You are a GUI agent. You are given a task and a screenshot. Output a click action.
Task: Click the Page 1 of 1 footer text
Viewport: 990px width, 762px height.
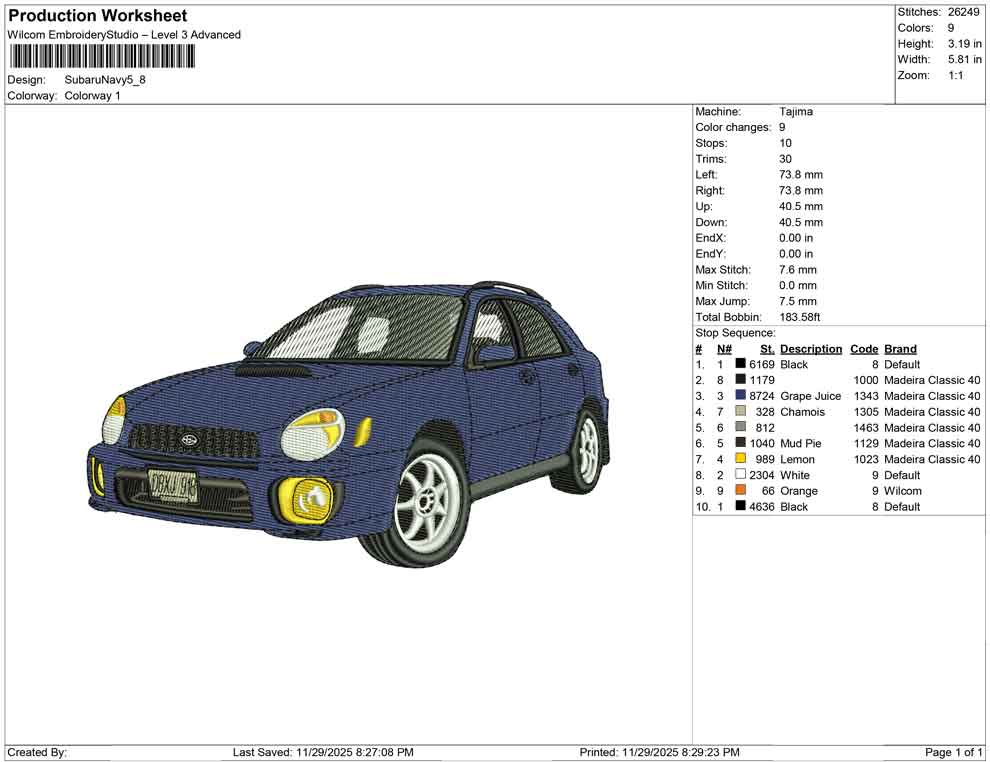[954, 752]
